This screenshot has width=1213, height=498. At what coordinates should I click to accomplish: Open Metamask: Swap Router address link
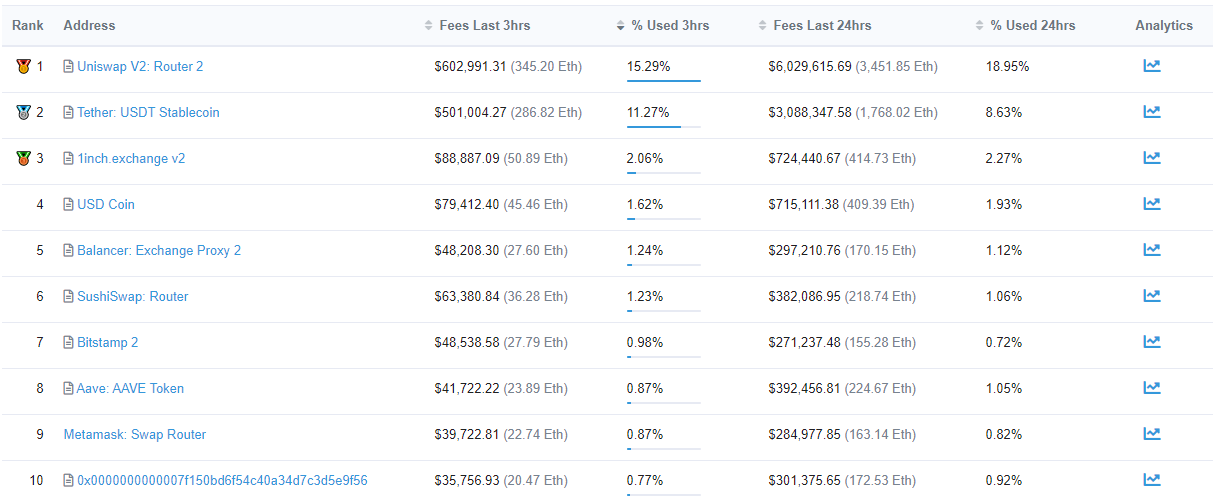135,435
